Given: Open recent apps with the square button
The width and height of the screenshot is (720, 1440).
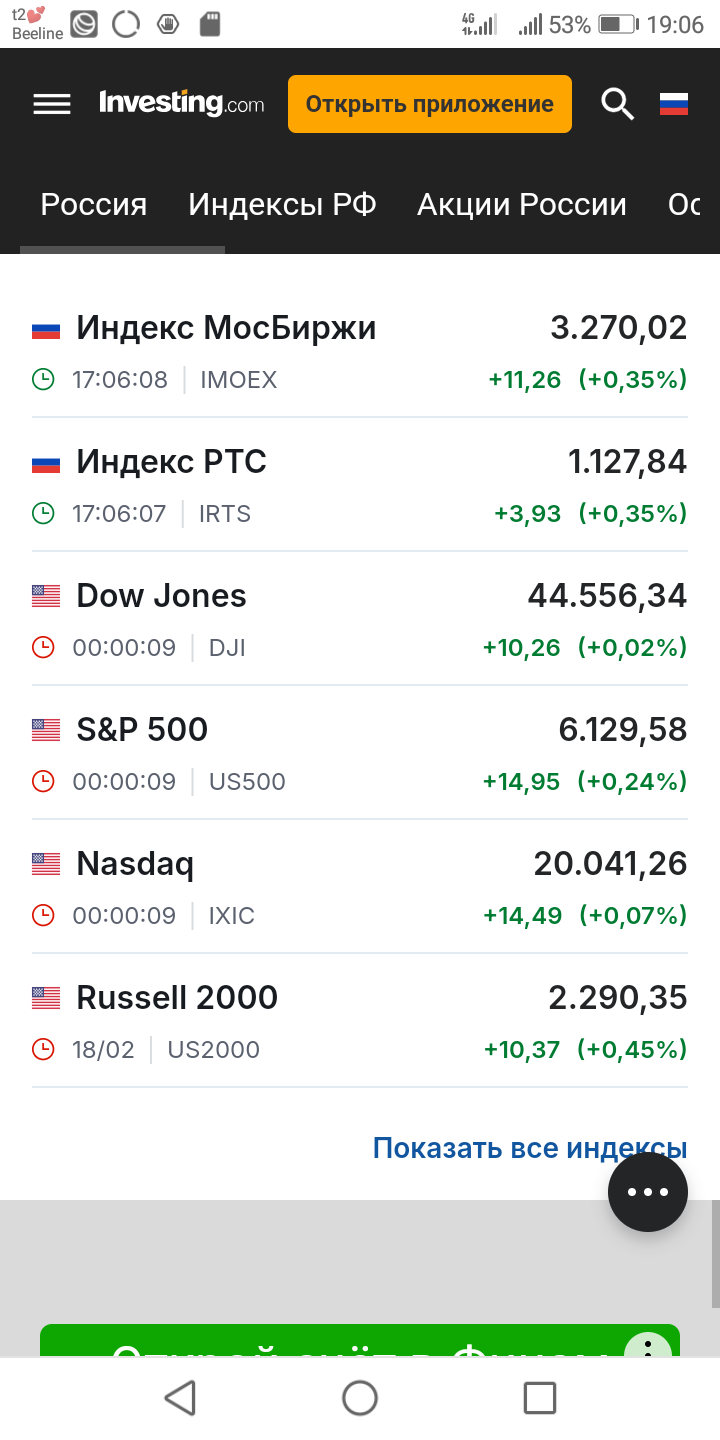Looking at the screenshot, I should tap(540, 1398).
